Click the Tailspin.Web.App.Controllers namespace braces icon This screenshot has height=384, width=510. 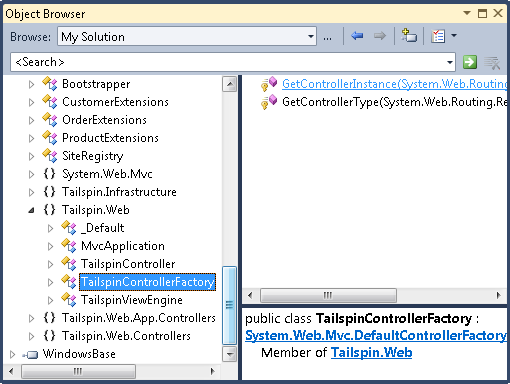point(49,318)
